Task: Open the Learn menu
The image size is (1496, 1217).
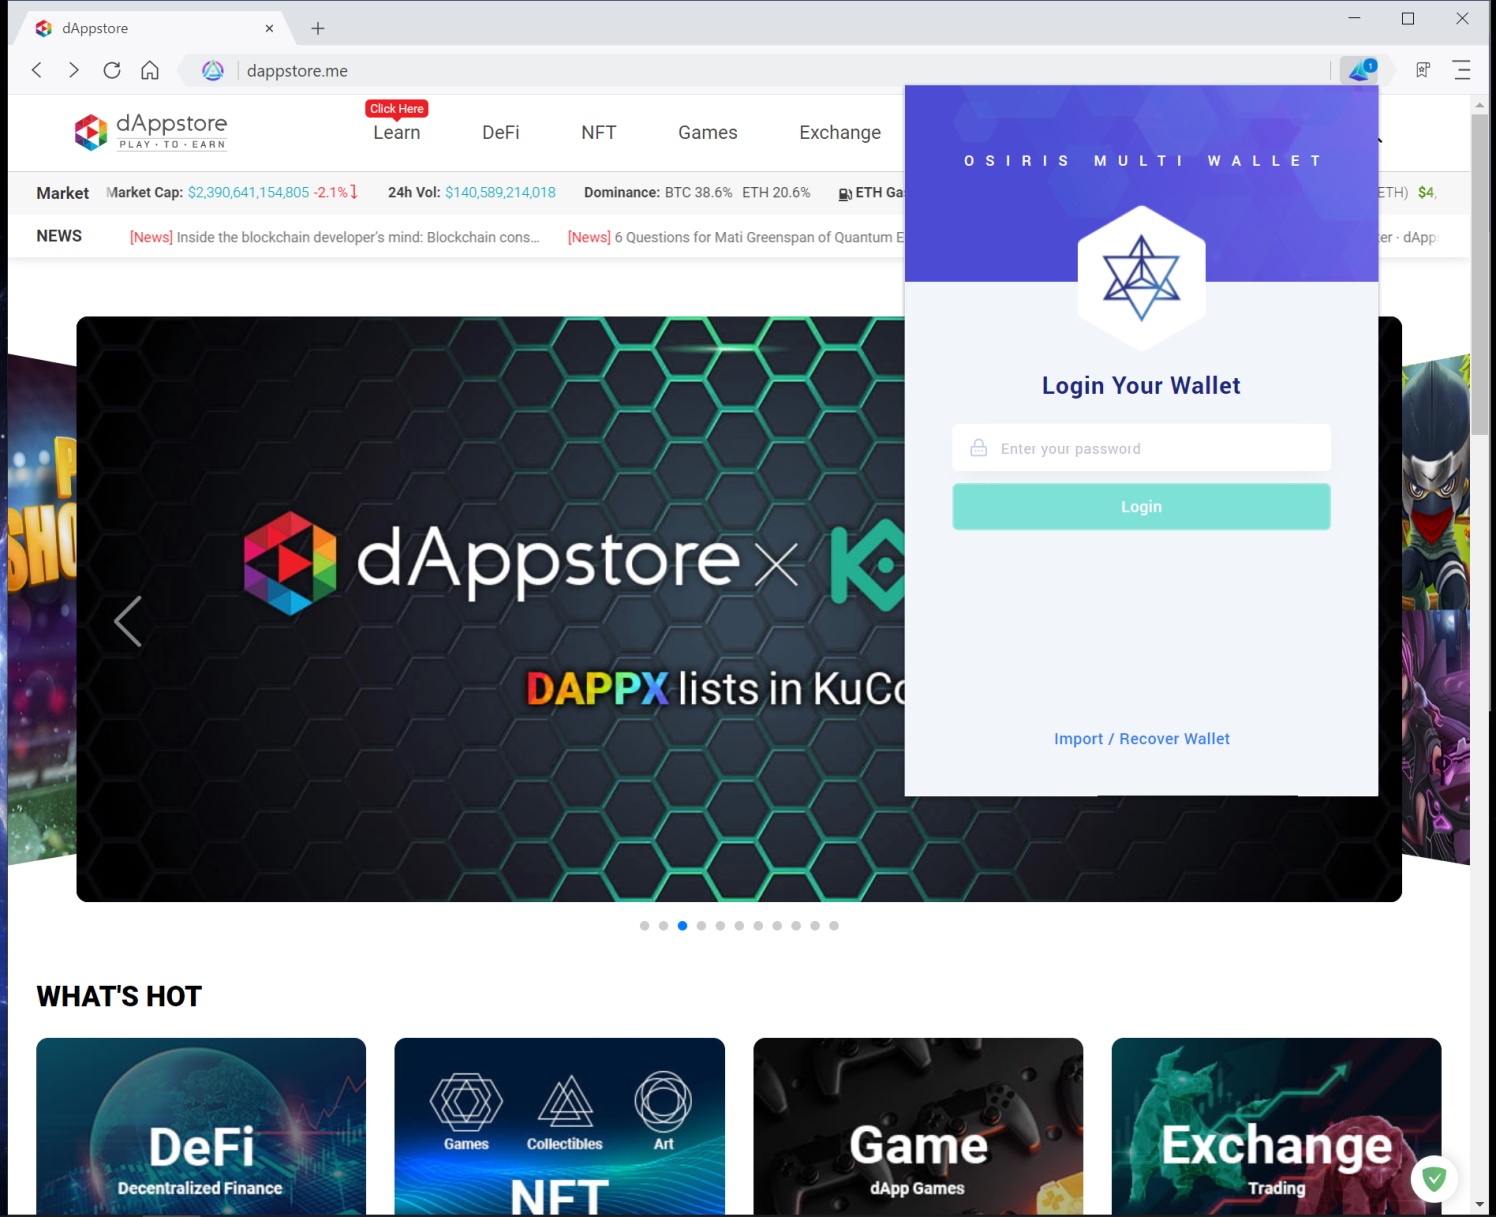Action: pos(397,133)
